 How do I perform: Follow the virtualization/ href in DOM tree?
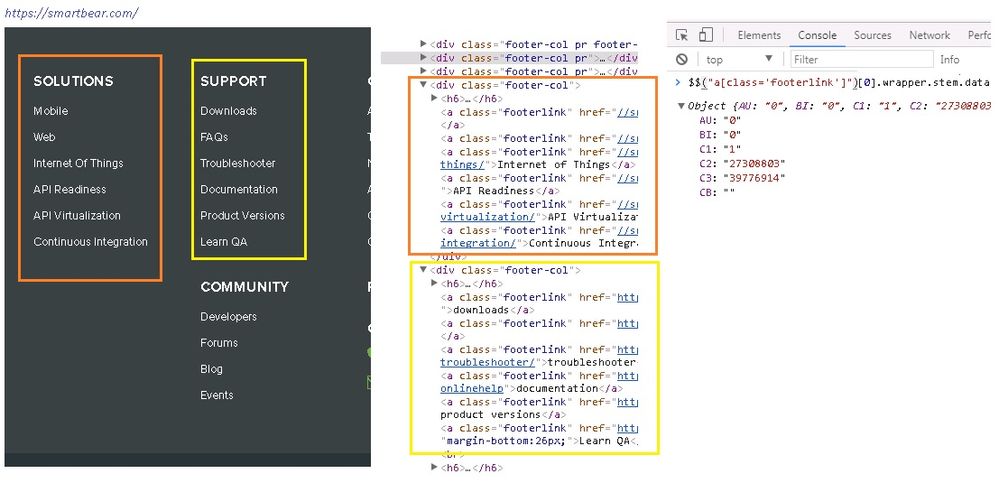[487, 217]
